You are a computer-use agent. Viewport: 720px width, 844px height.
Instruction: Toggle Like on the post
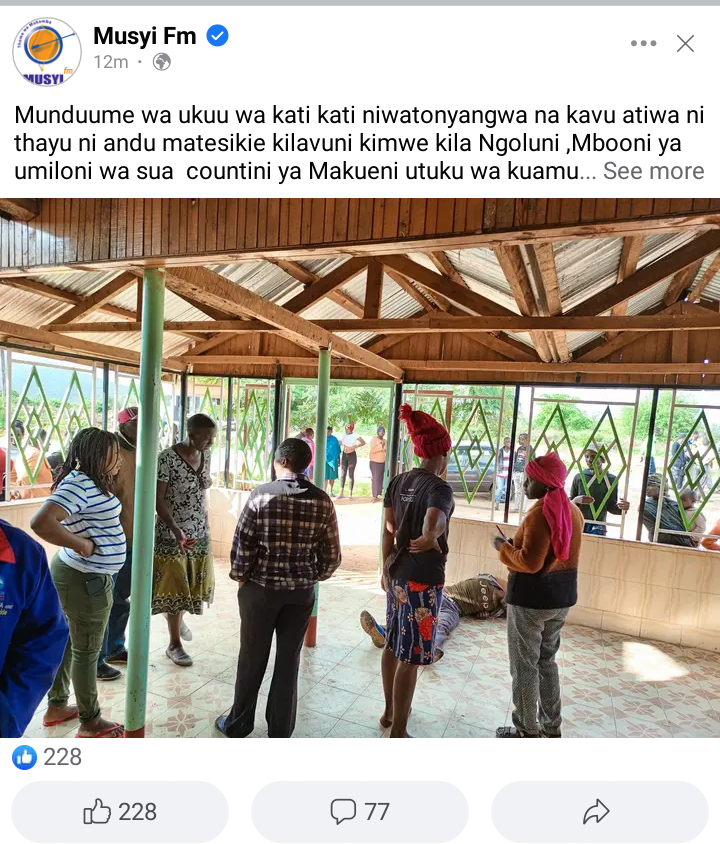point(120,812)
